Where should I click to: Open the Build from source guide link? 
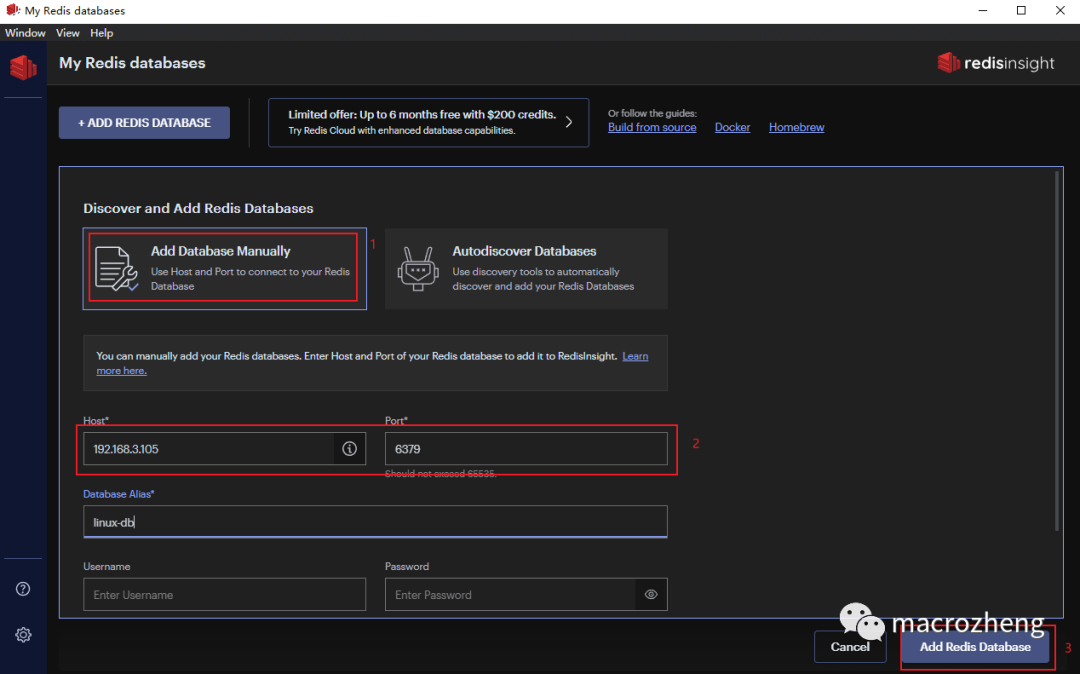coord(652,127)
